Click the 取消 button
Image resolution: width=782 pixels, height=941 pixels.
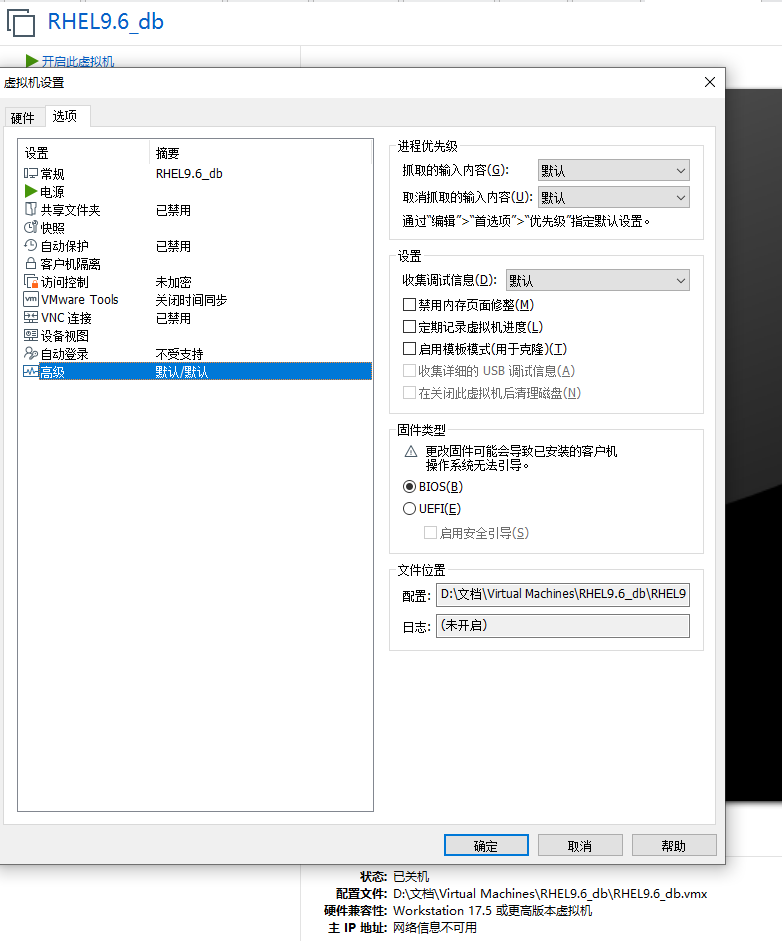[580, 846]
